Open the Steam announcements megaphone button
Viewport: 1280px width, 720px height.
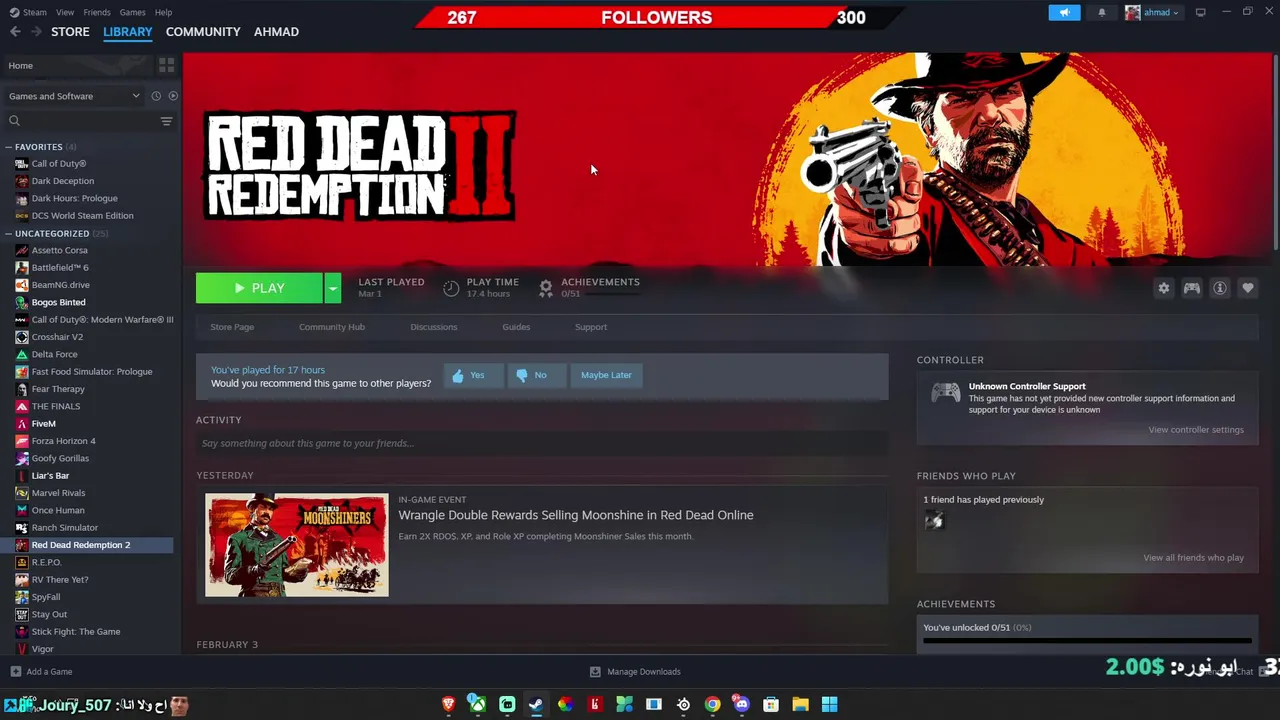click(x=1064, y=12)
